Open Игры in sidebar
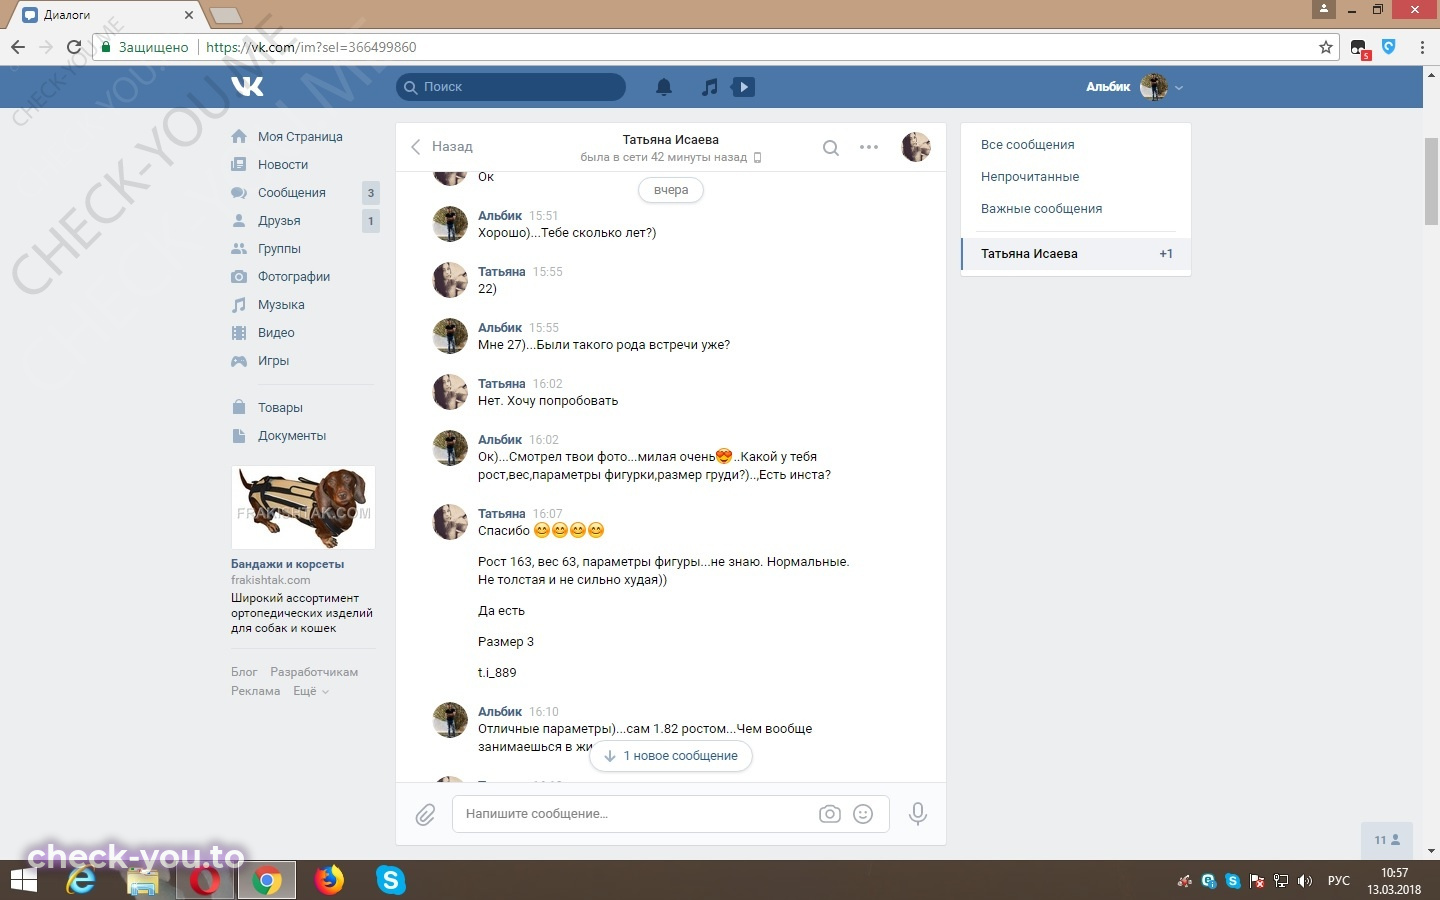This screenshot has width=1440, height=900. click(x=273, y=361)
